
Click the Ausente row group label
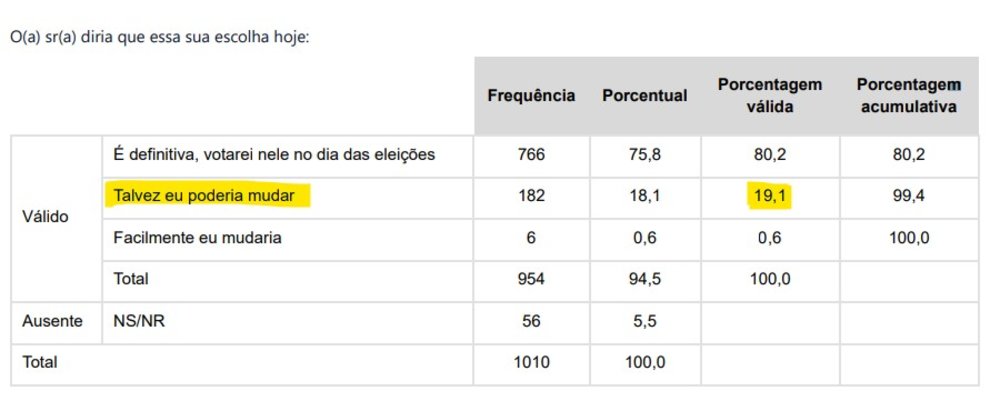point(52,321)
